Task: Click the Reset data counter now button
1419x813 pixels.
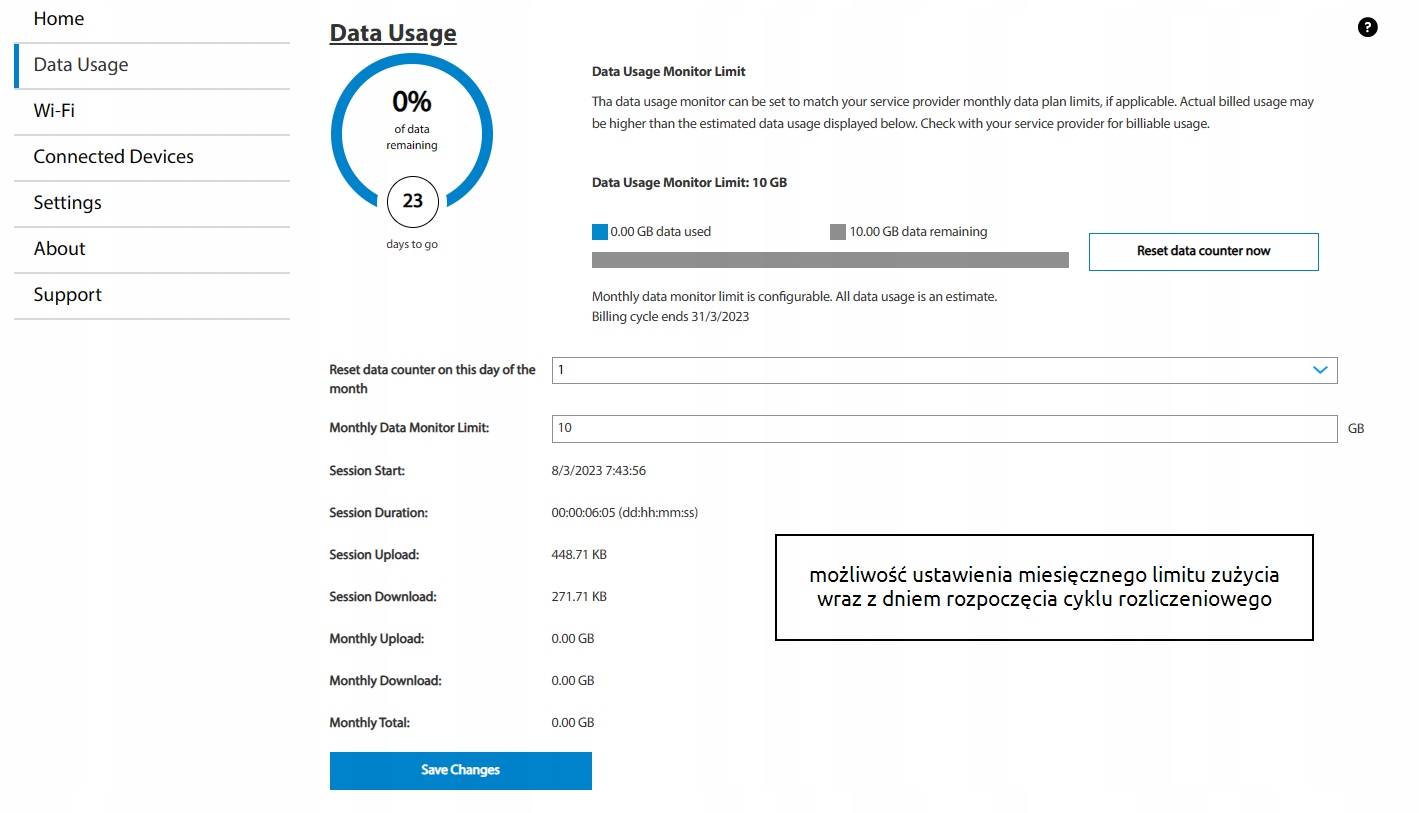Action: [x=1203, y=251]
